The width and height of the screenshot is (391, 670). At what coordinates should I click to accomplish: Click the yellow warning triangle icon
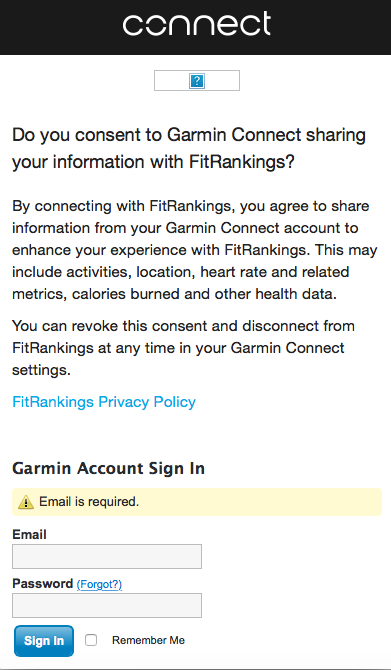click(x=26, y=502)
